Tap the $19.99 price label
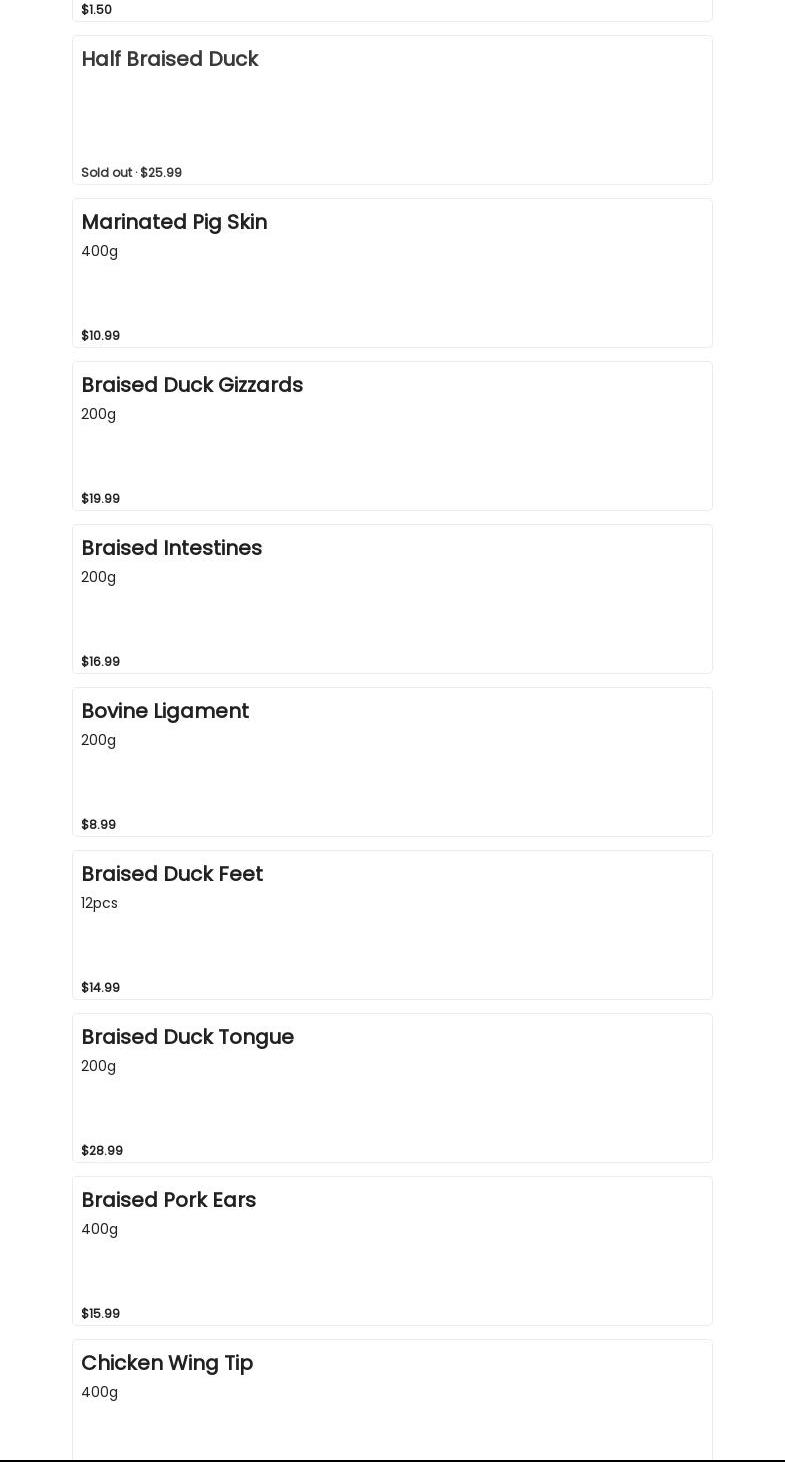The image size is (785, 1462). pos(100,498)
